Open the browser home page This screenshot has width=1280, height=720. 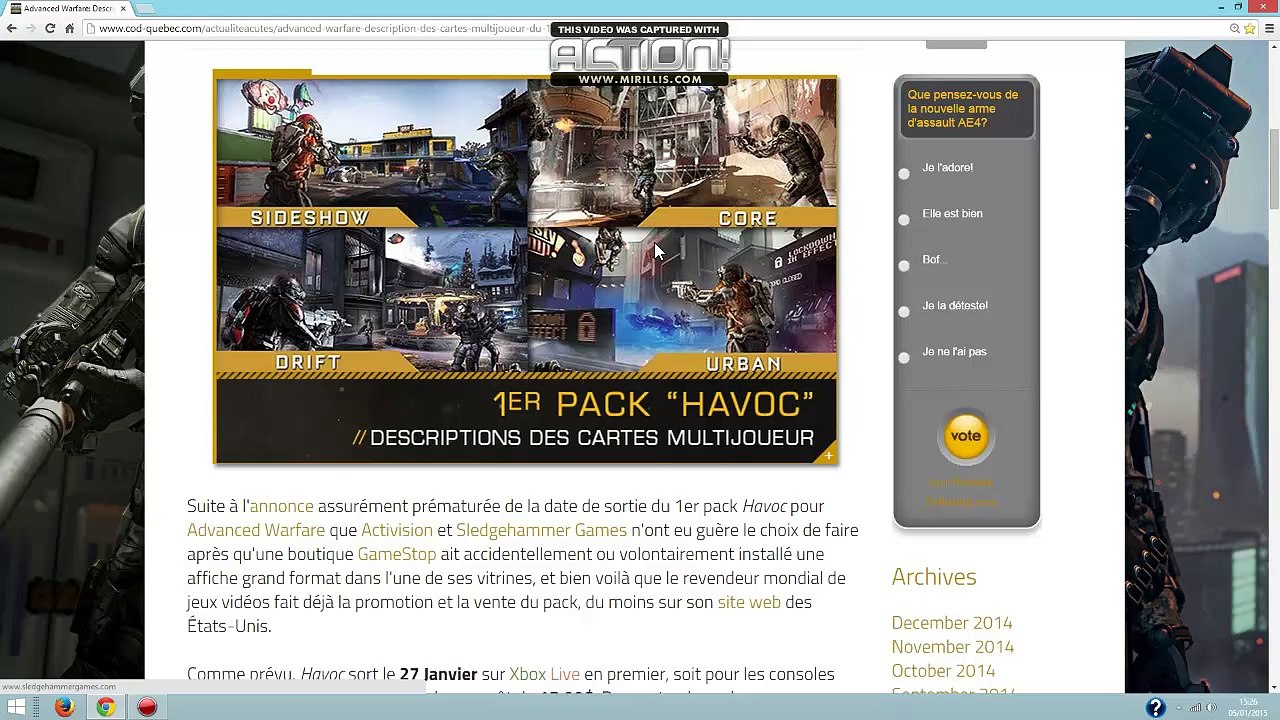click(70, 28)
